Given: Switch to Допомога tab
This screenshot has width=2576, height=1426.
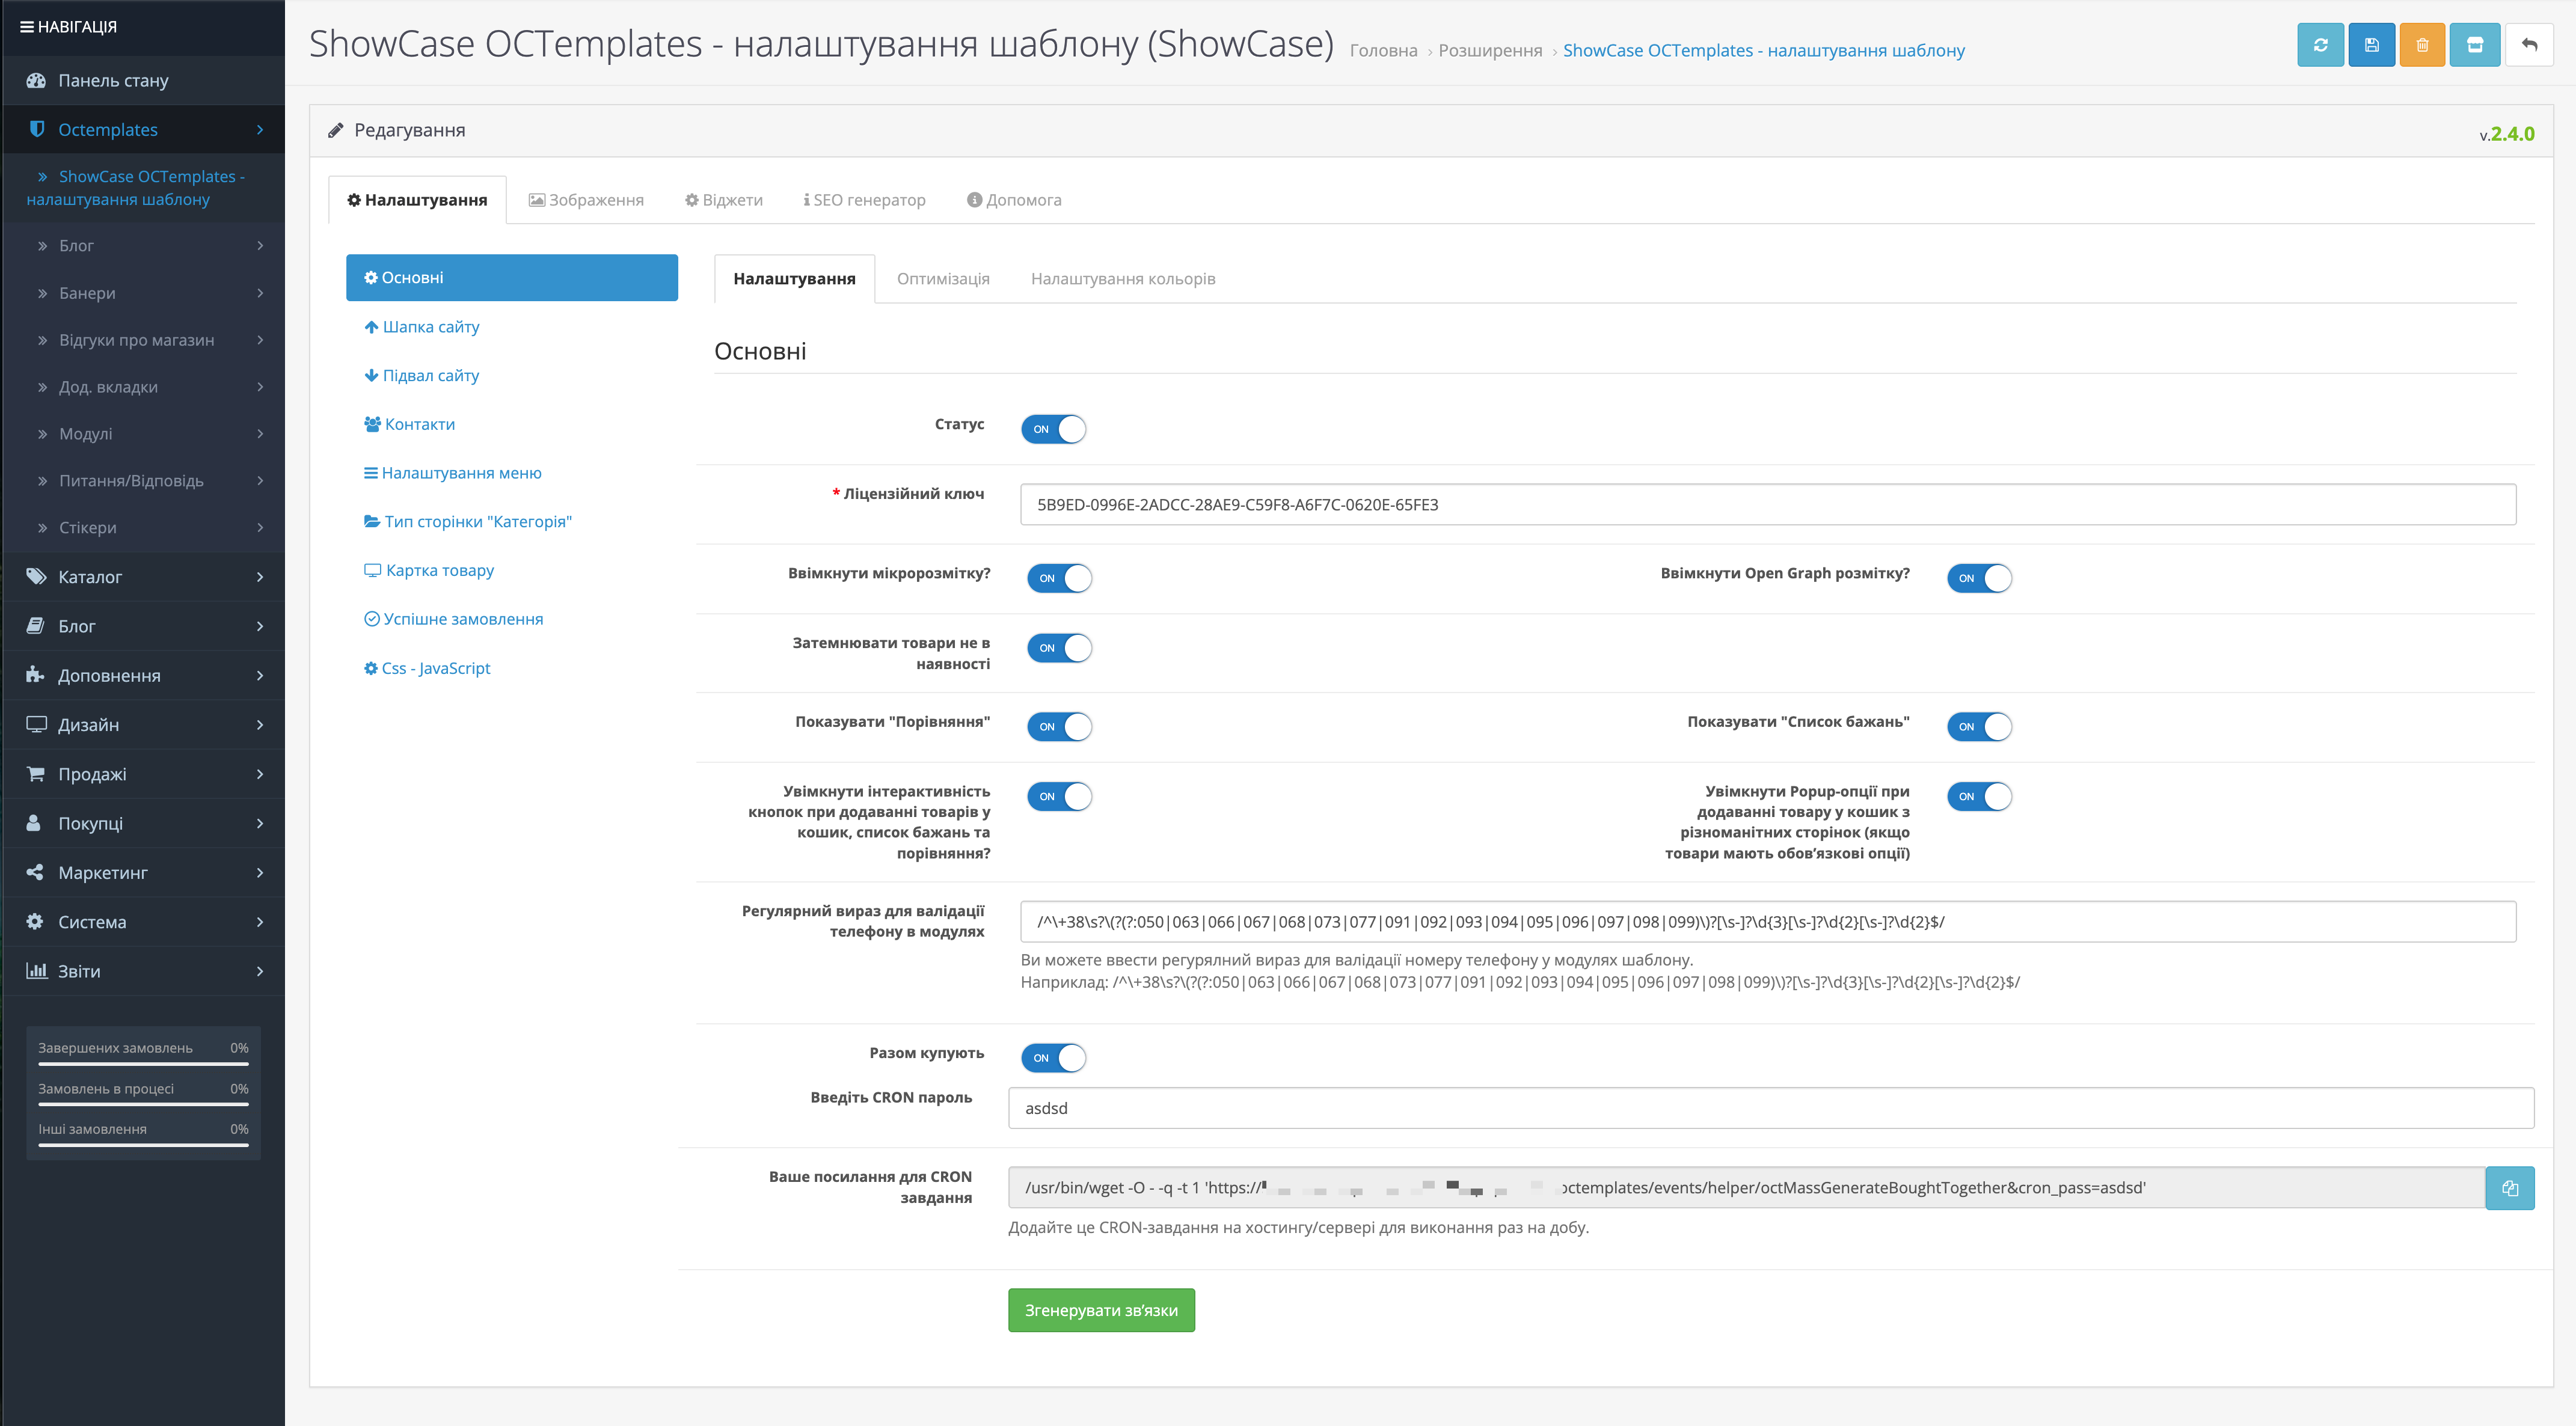Looking at the screenshot, I should coord(1014,200).
